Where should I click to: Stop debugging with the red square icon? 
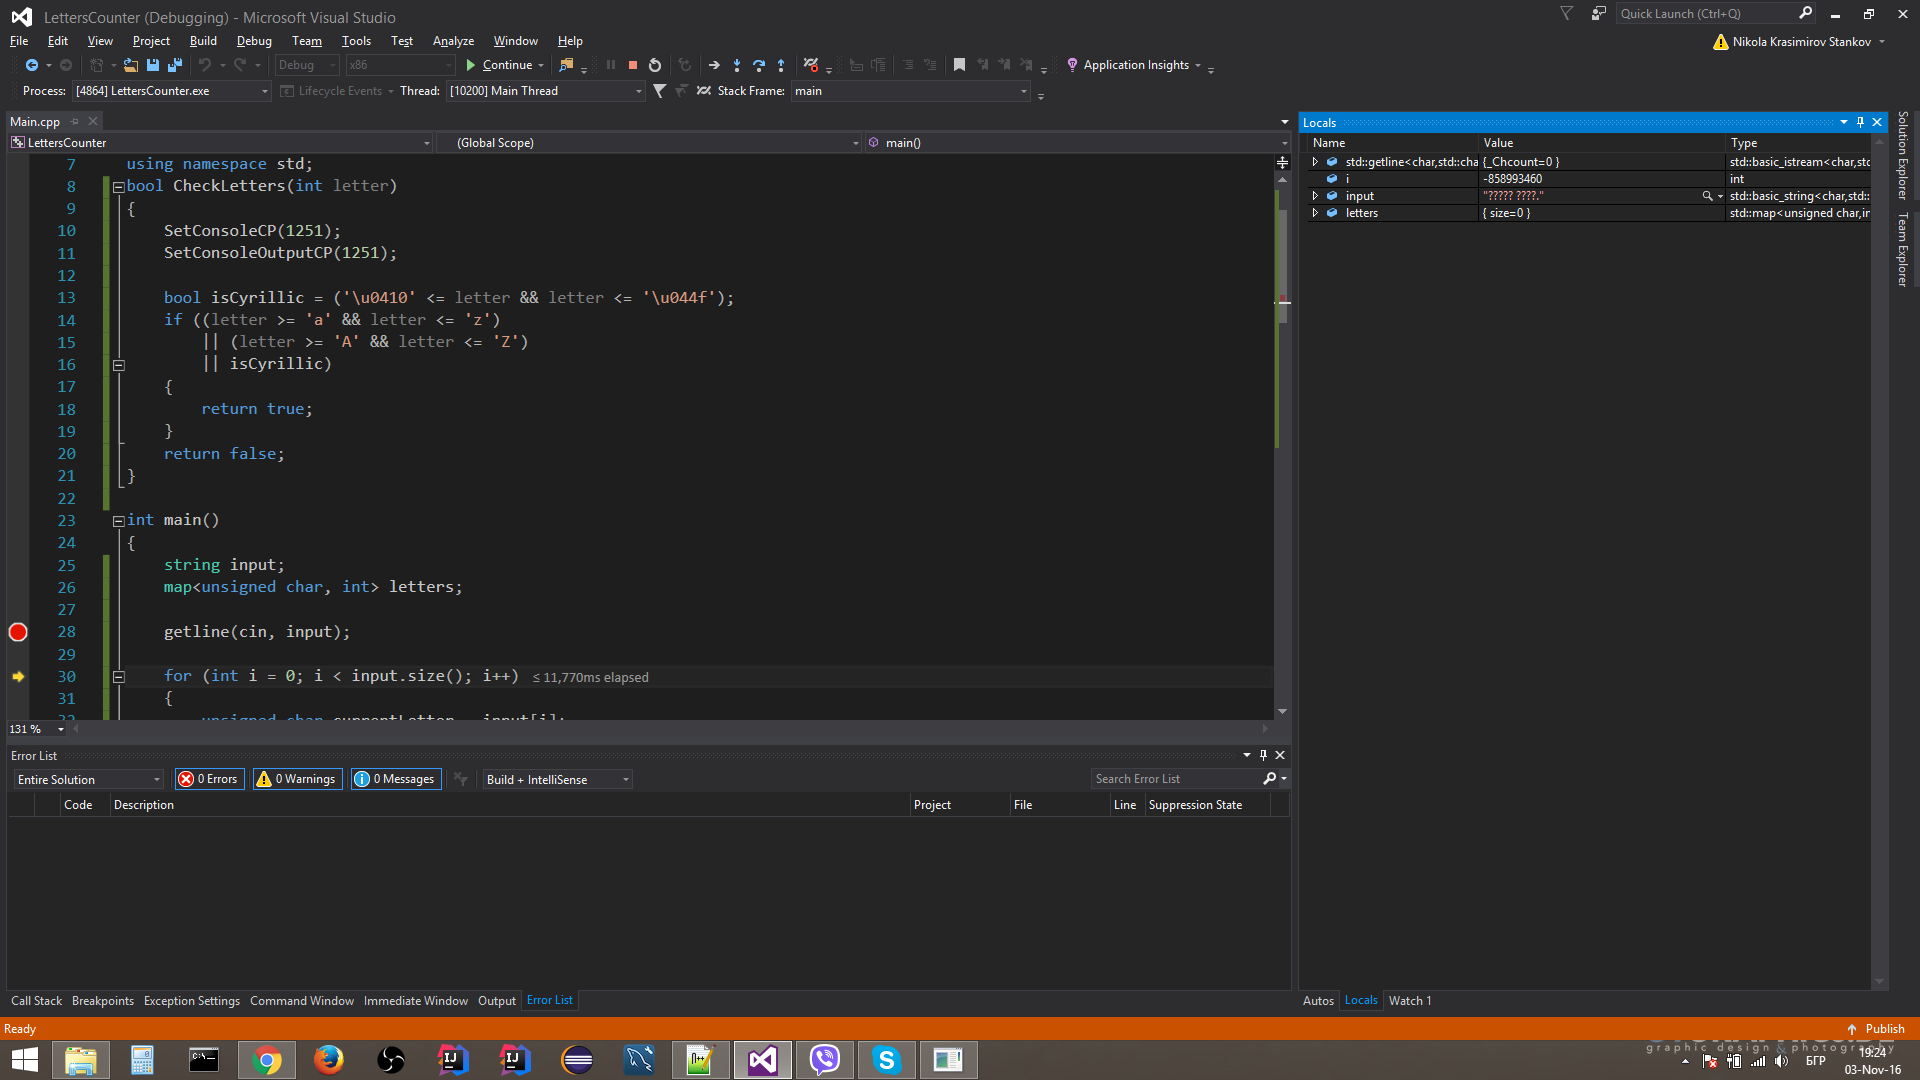pos(633,65)
